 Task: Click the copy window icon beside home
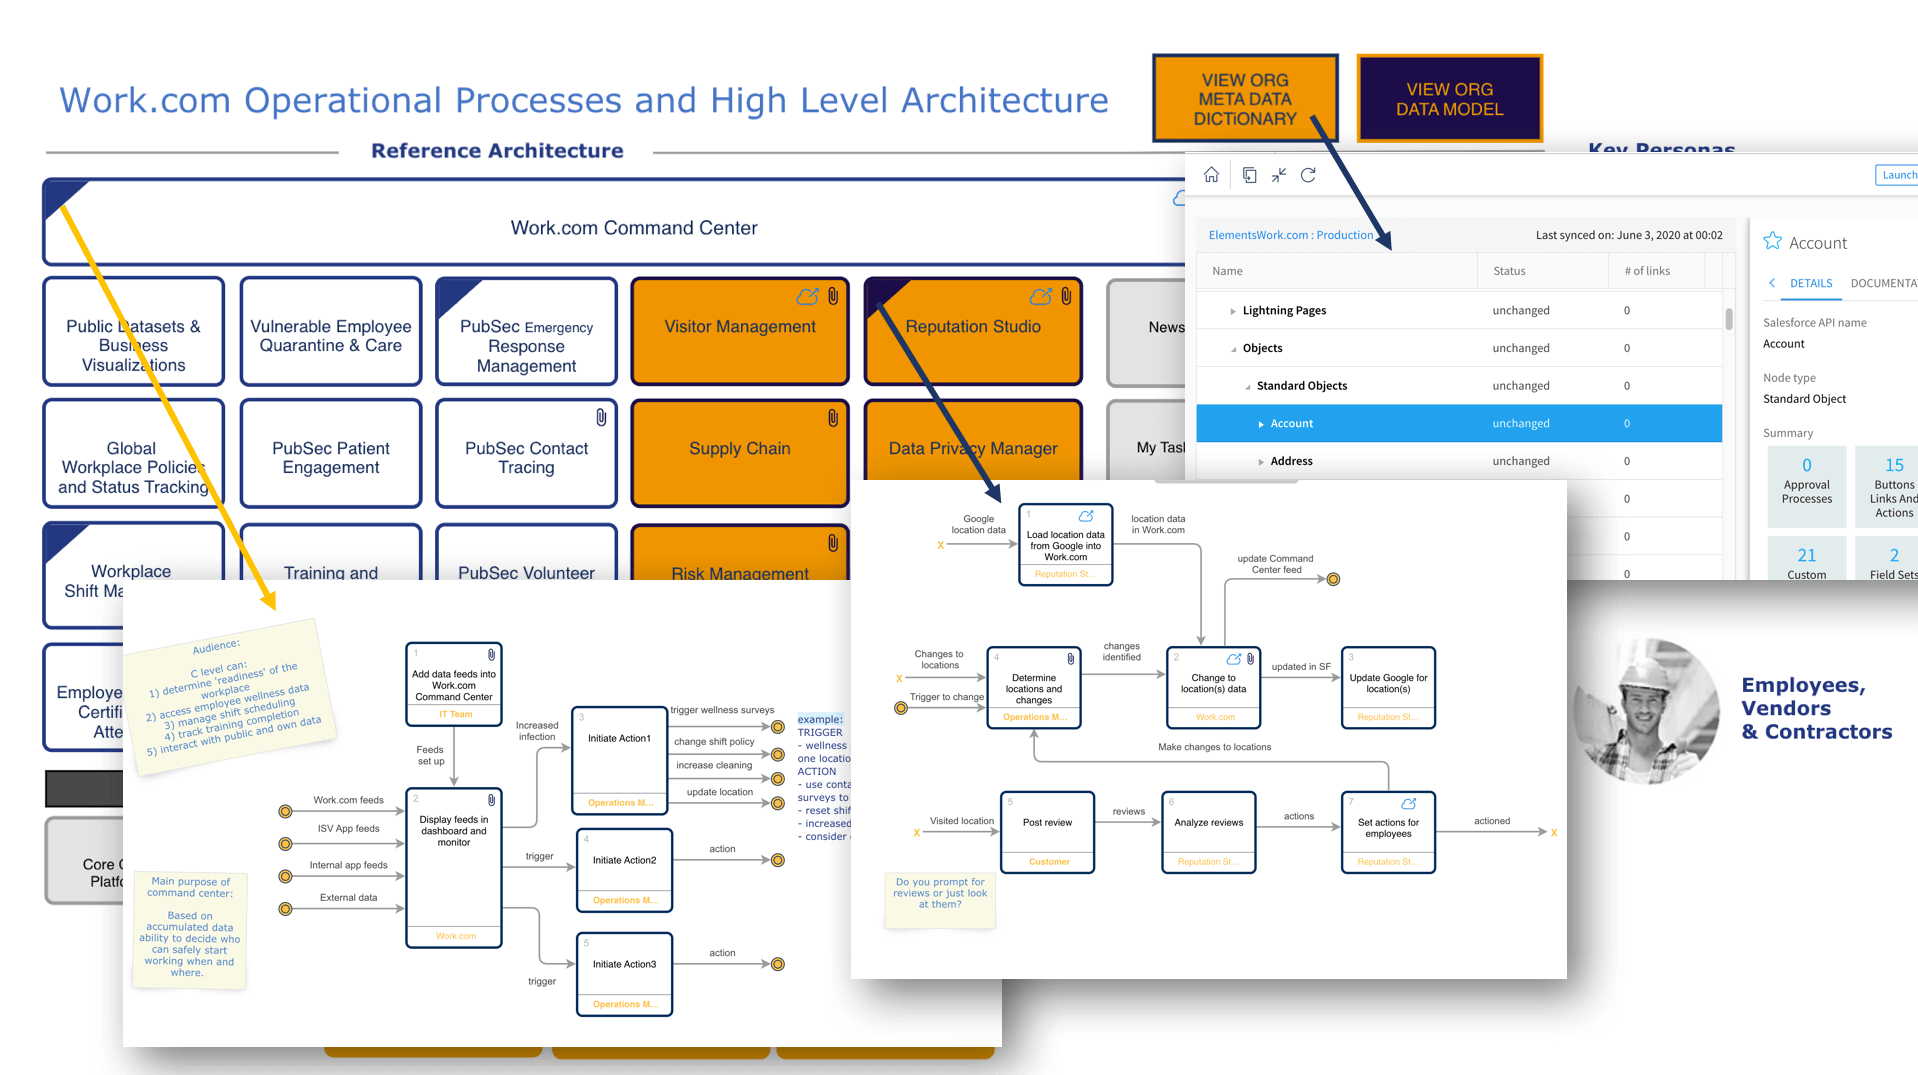pos(1249,175)
